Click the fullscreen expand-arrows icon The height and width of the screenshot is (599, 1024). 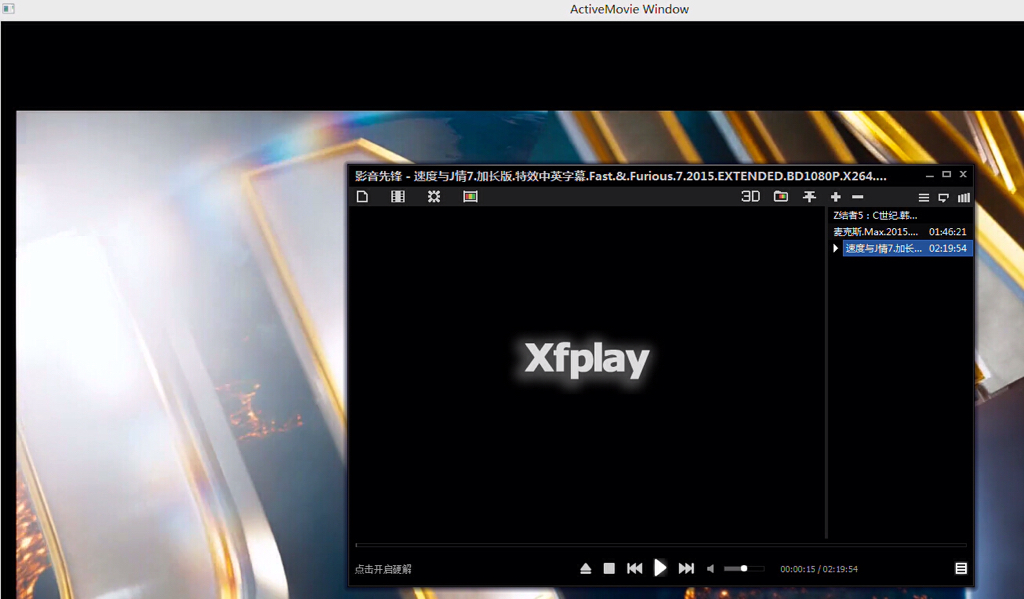coord(434,197)
